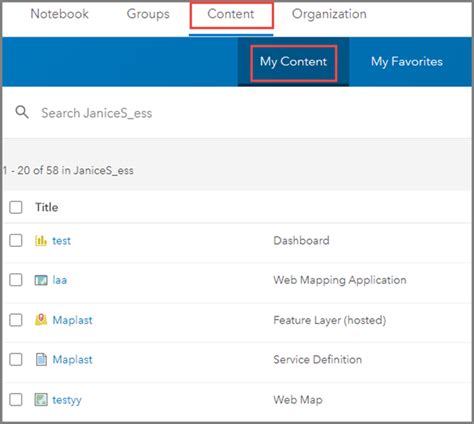
Task: Tick the Maplast Service Definition checkbox
Action: [x=16, y=359]
